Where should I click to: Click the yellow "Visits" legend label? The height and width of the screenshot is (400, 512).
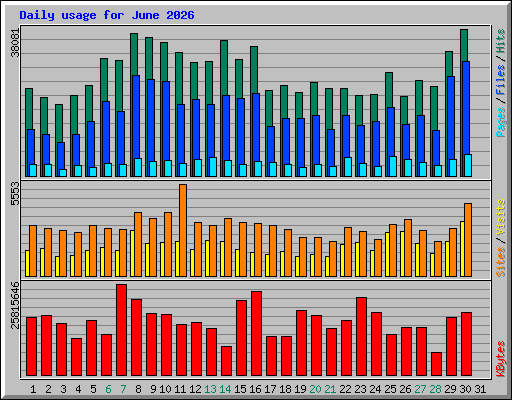(x=500, y=217)
